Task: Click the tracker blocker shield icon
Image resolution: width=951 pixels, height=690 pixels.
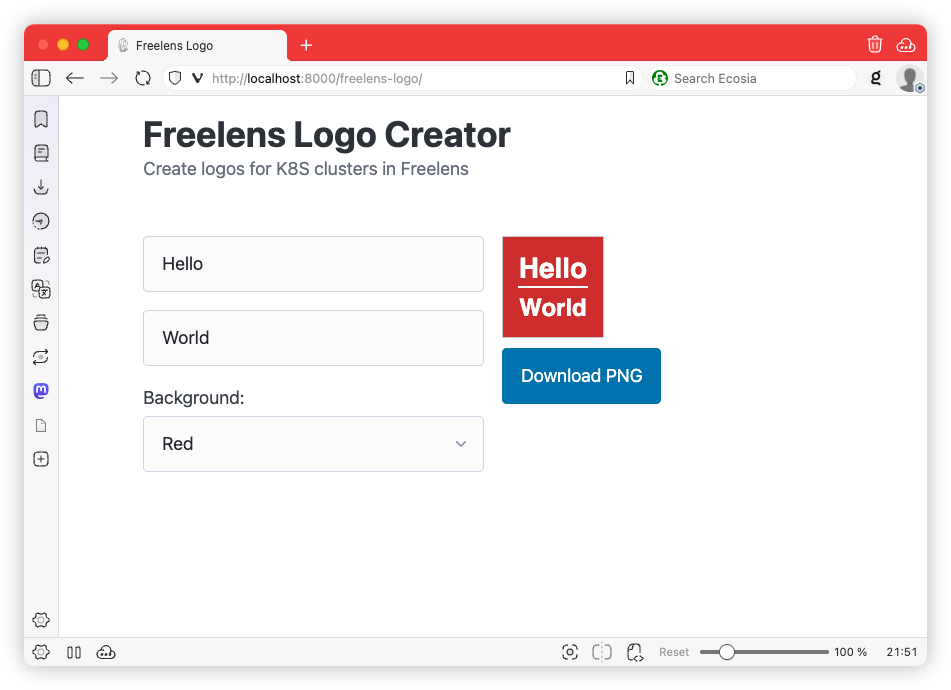Action: coord(175,78)
